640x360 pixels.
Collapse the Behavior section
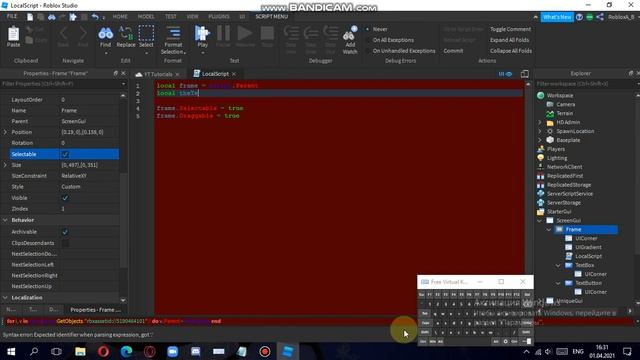[x=5, y=220]
